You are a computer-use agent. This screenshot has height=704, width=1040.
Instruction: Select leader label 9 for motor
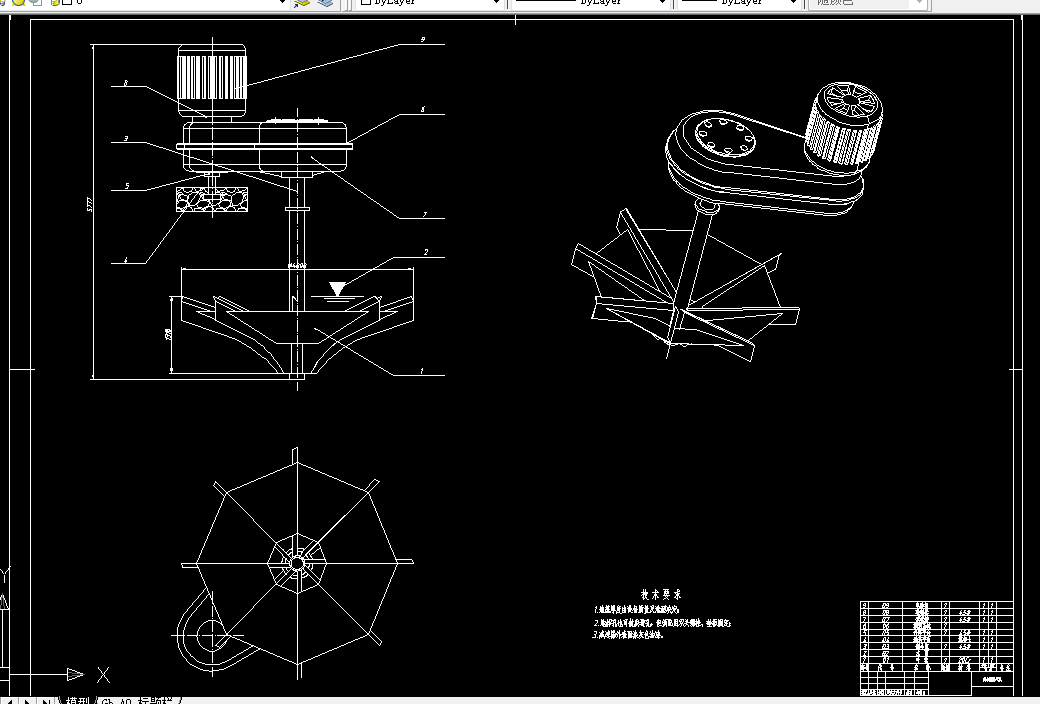pos(422,40)
